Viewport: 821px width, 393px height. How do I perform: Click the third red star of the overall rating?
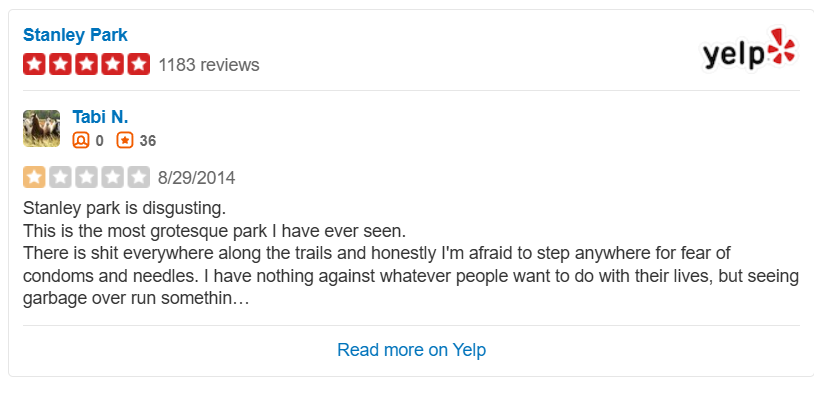pos(86,64)
